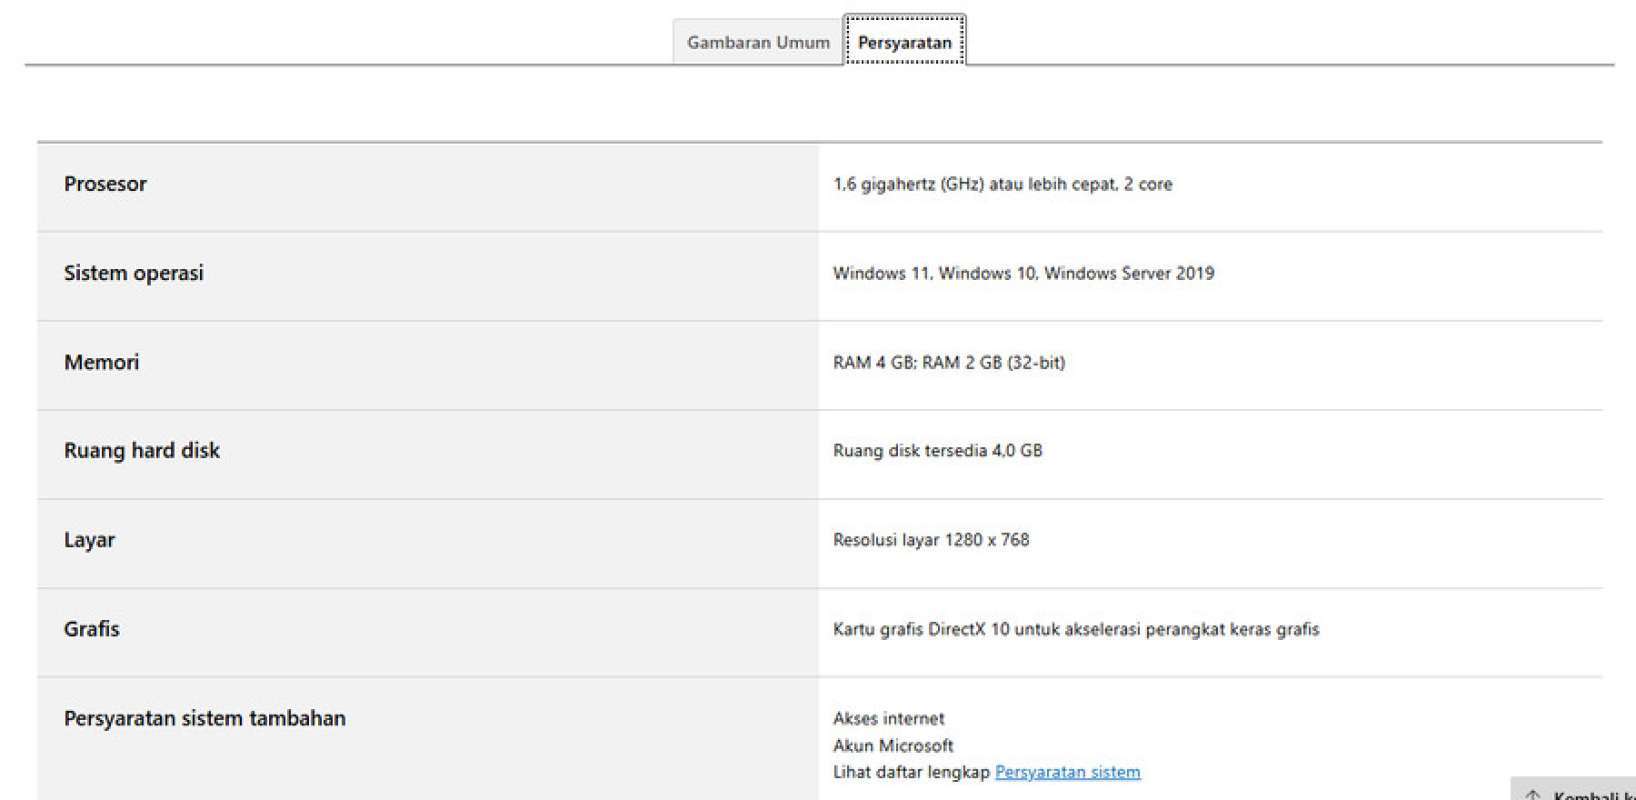Click the Akses internet text
Screen dimensions: 1636x800
(x=888, y=718)
